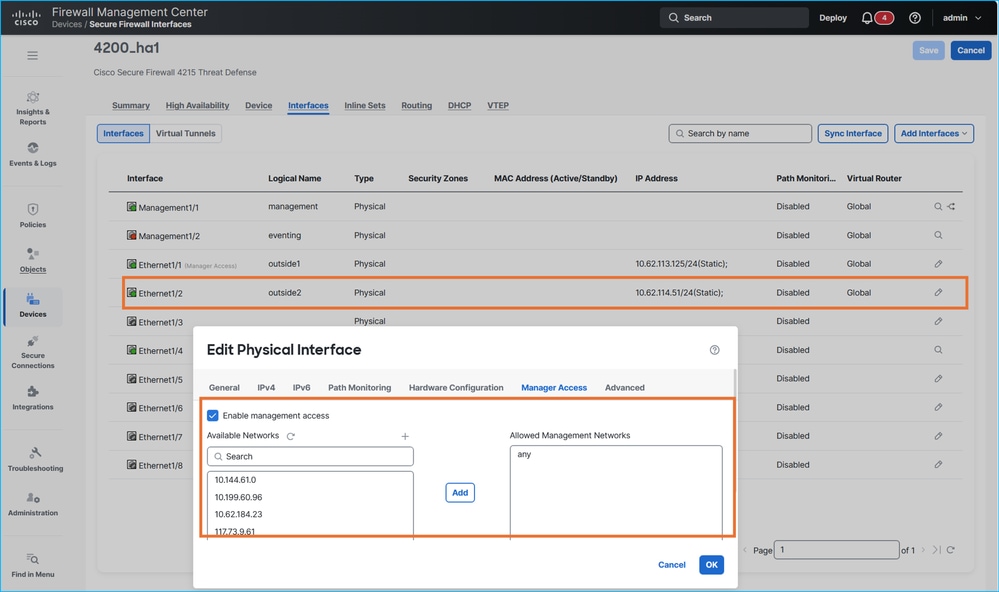The width and height of the screenshot is (999, 592).
Task: Open notifications bell with 4 alerts
Action: pyautogui.click(x=877, y=18)
